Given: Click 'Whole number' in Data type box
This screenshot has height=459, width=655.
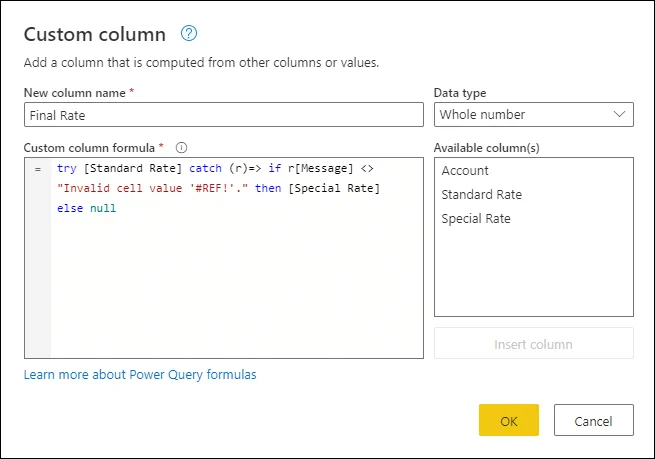Looking at the screenshot, I should point(482,114).
